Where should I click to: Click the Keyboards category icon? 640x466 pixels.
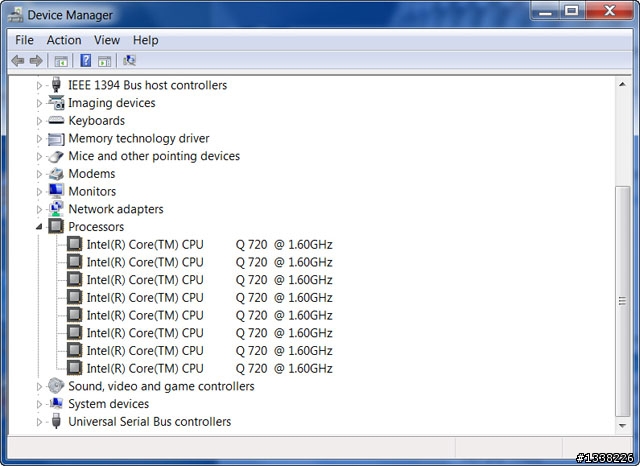click(56, 120)
